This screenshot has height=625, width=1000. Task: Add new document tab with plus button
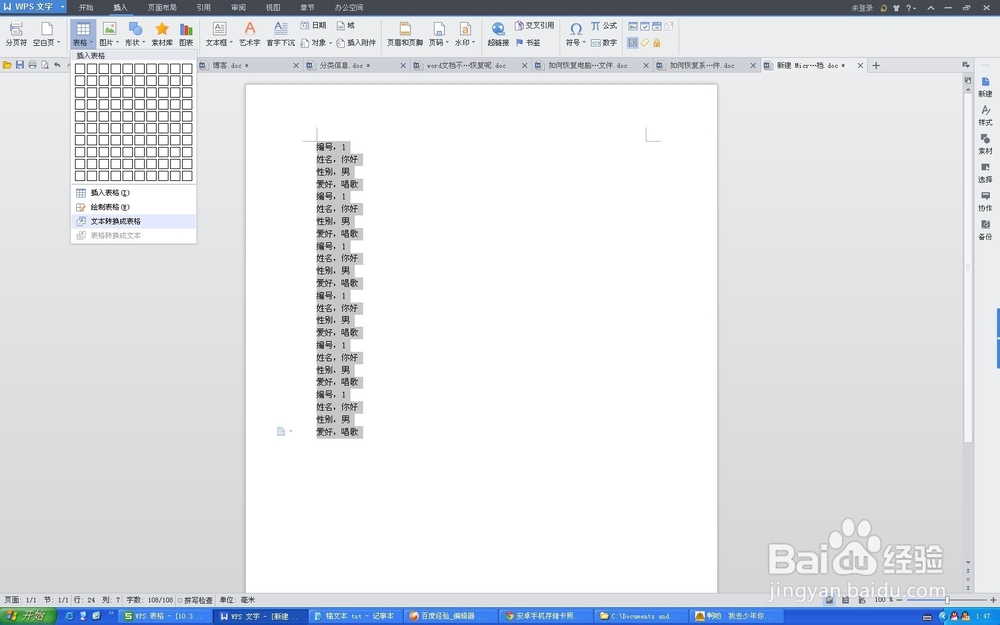click(876, 66)
